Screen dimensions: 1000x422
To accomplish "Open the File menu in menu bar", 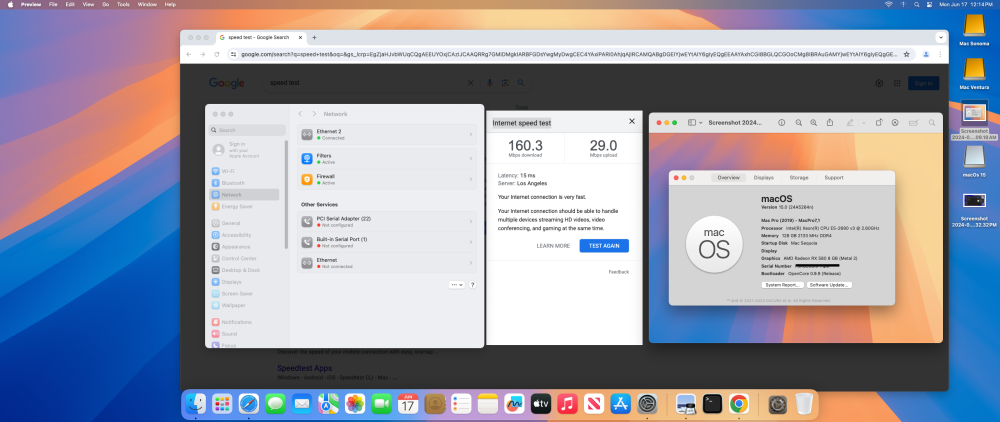I will tap(53, 4).
